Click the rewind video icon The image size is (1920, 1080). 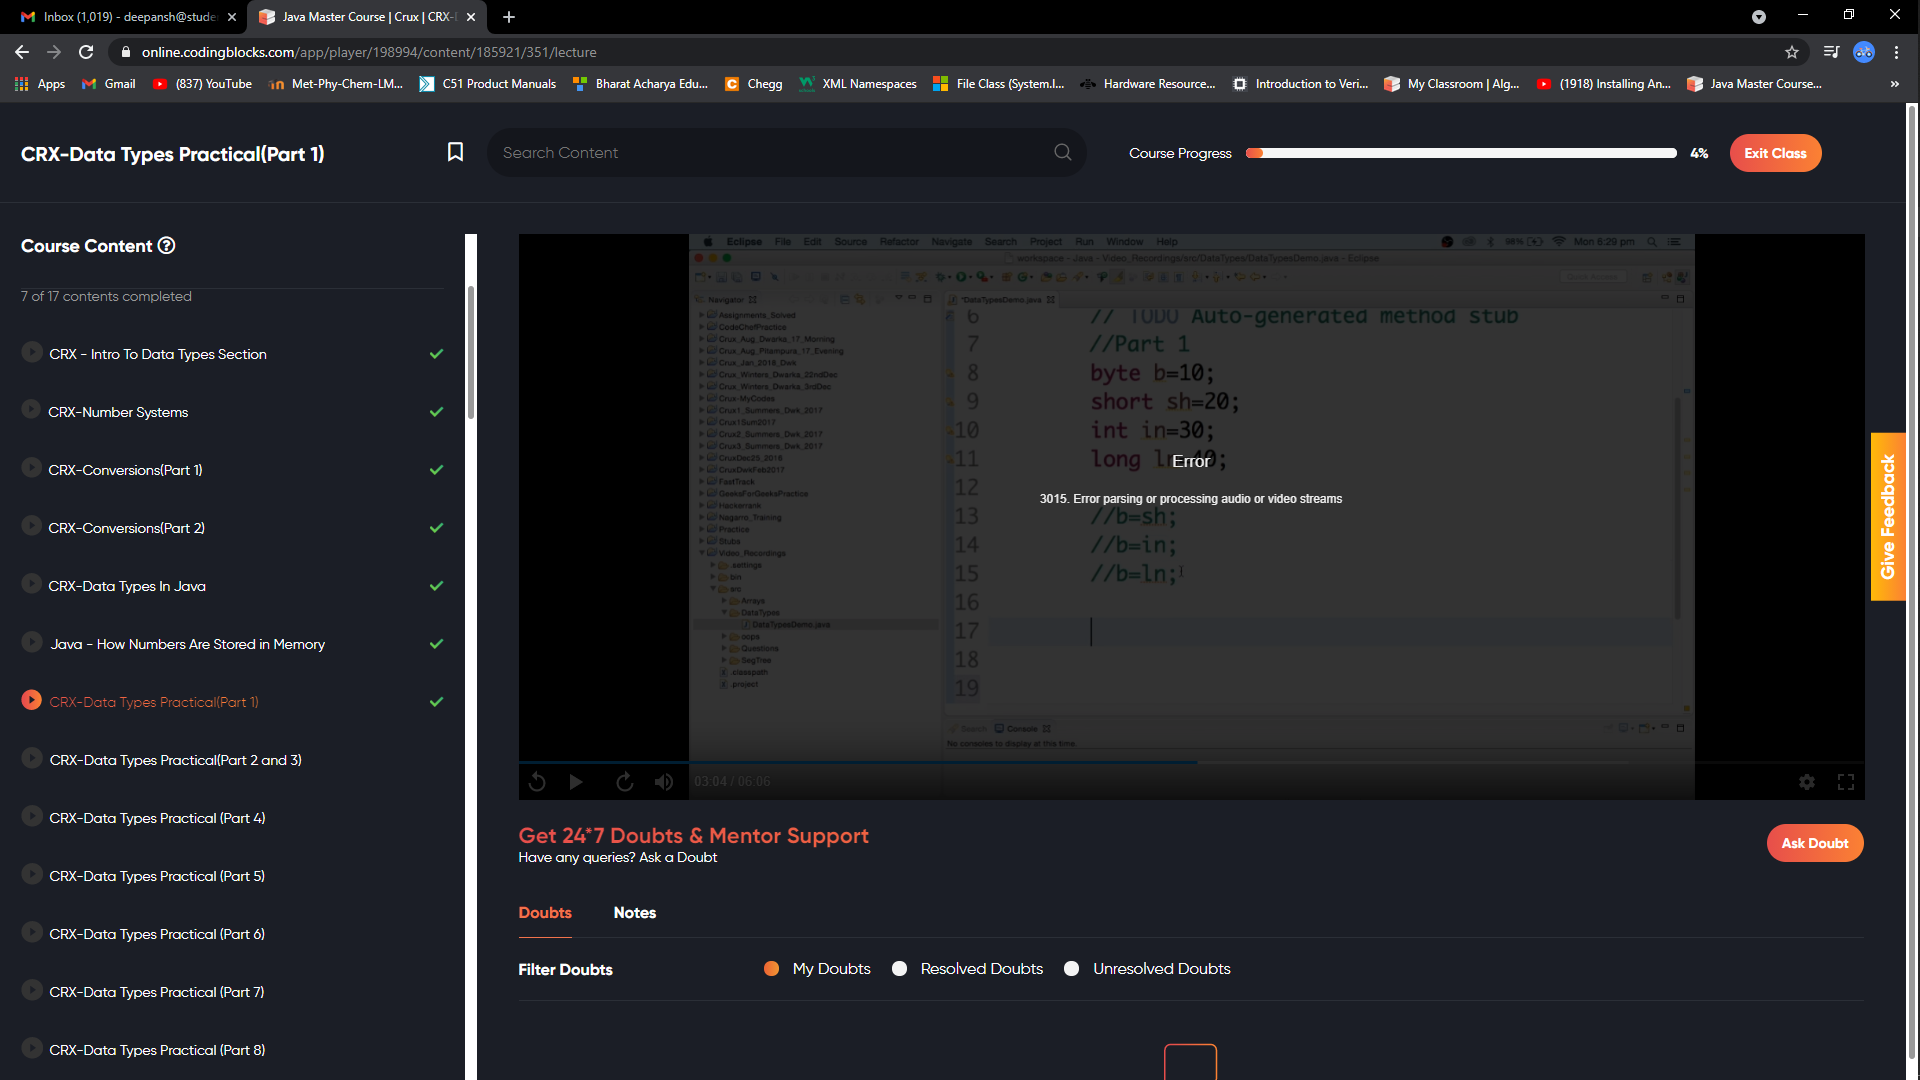point(537,782)
